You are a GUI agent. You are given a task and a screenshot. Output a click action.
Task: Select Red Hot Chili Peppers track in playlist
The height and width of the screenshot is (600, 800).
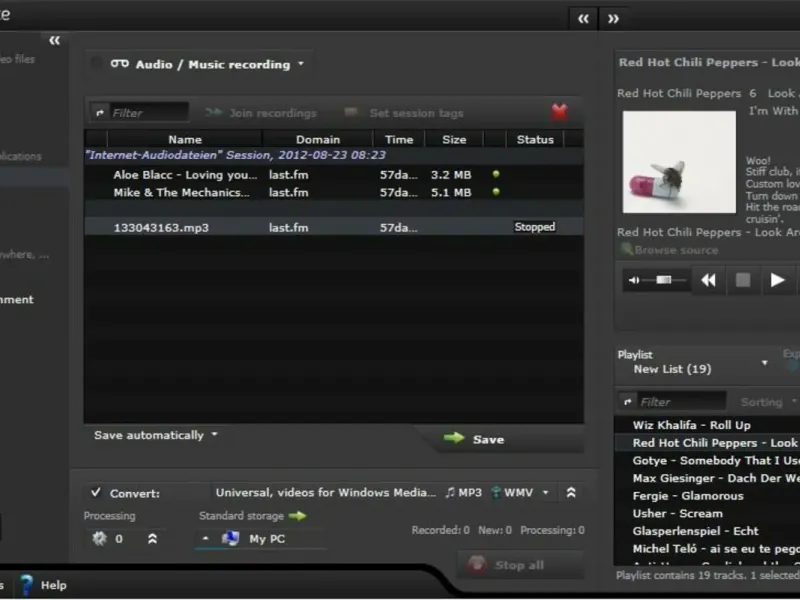coord(707,443)
